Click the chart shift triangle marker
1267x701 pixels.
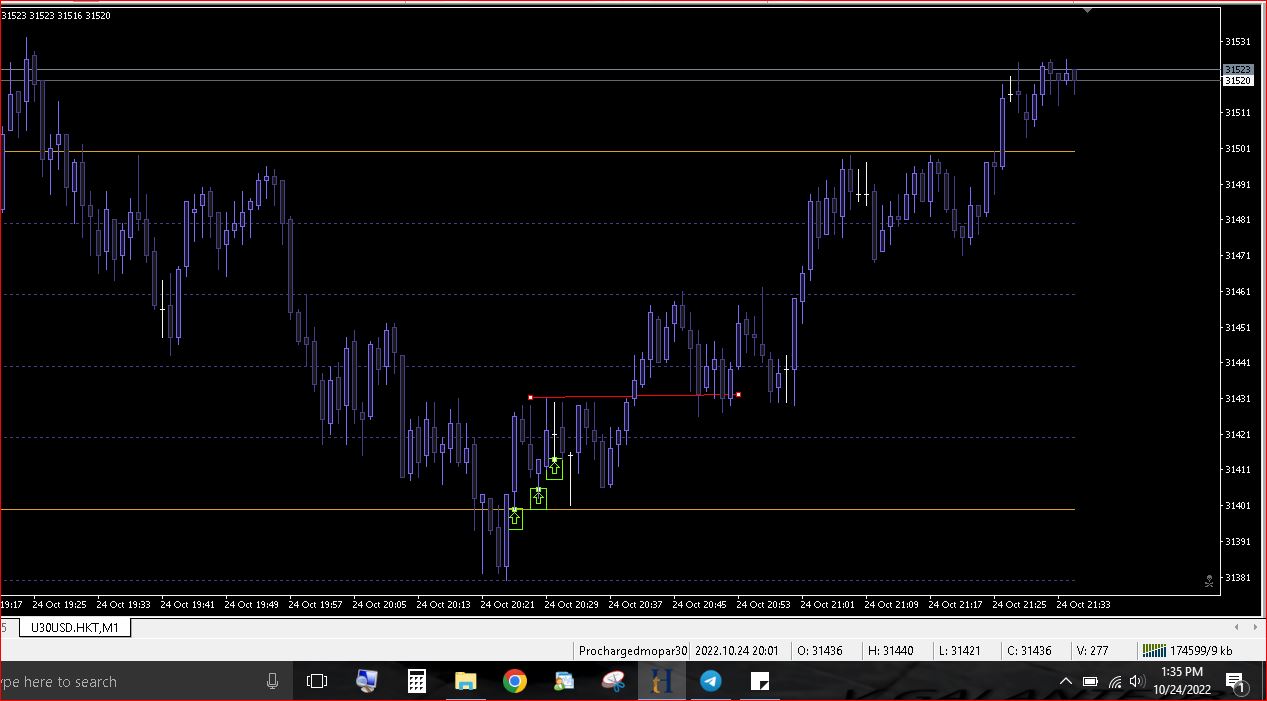1088,11
